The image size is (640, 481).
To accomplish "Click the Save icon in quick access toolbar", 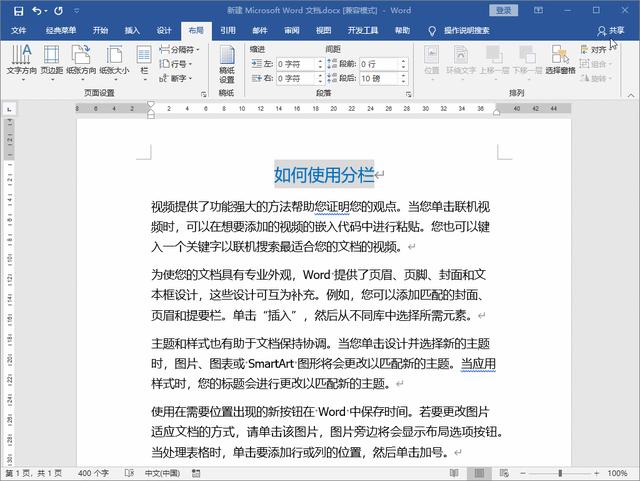I will (18, 11).
